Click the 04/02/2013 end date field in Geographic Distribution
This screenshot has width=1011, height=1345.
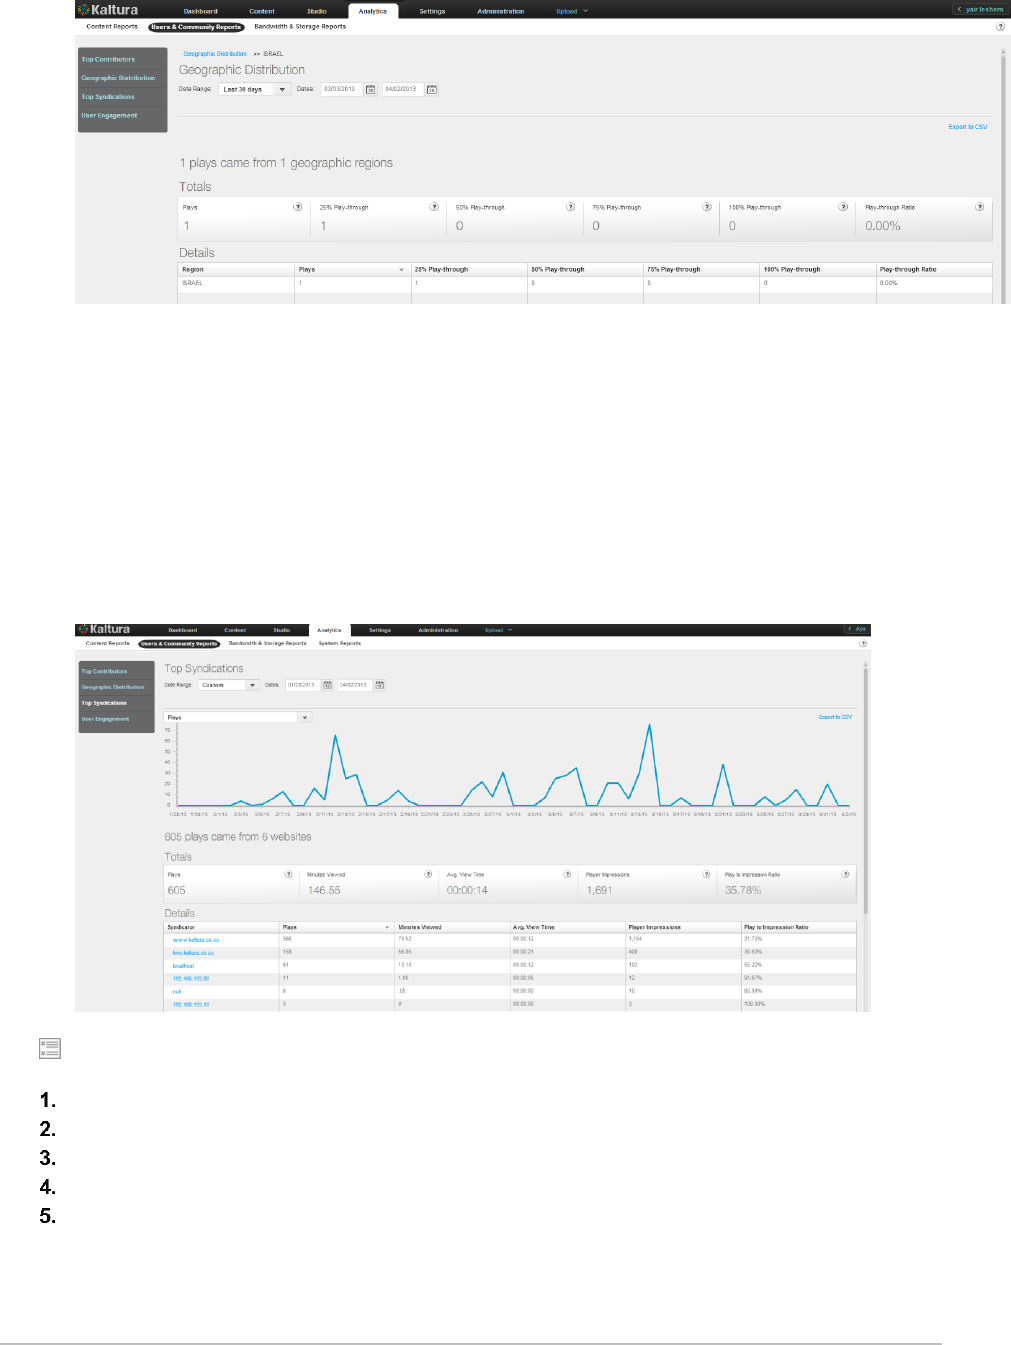click(x=402, y=89)
